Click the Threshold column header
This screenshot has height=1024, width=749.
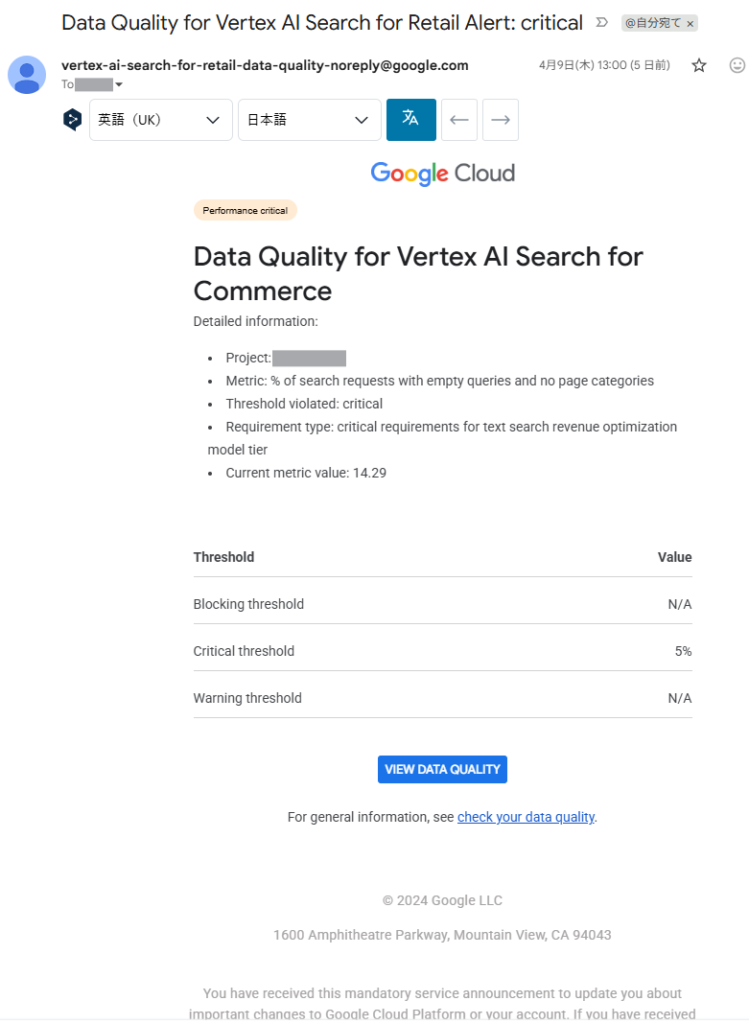tap(223, 557)
